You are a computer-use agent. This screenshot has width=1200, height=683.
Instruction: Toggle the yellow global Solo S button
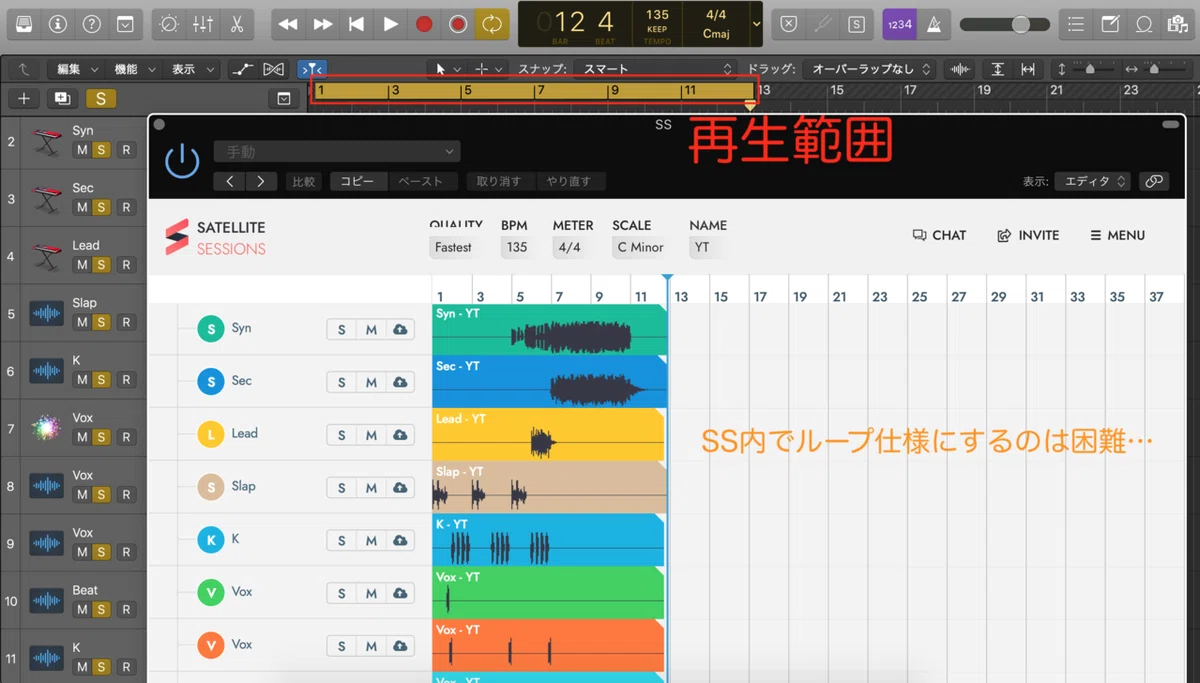tap(100, 98)
